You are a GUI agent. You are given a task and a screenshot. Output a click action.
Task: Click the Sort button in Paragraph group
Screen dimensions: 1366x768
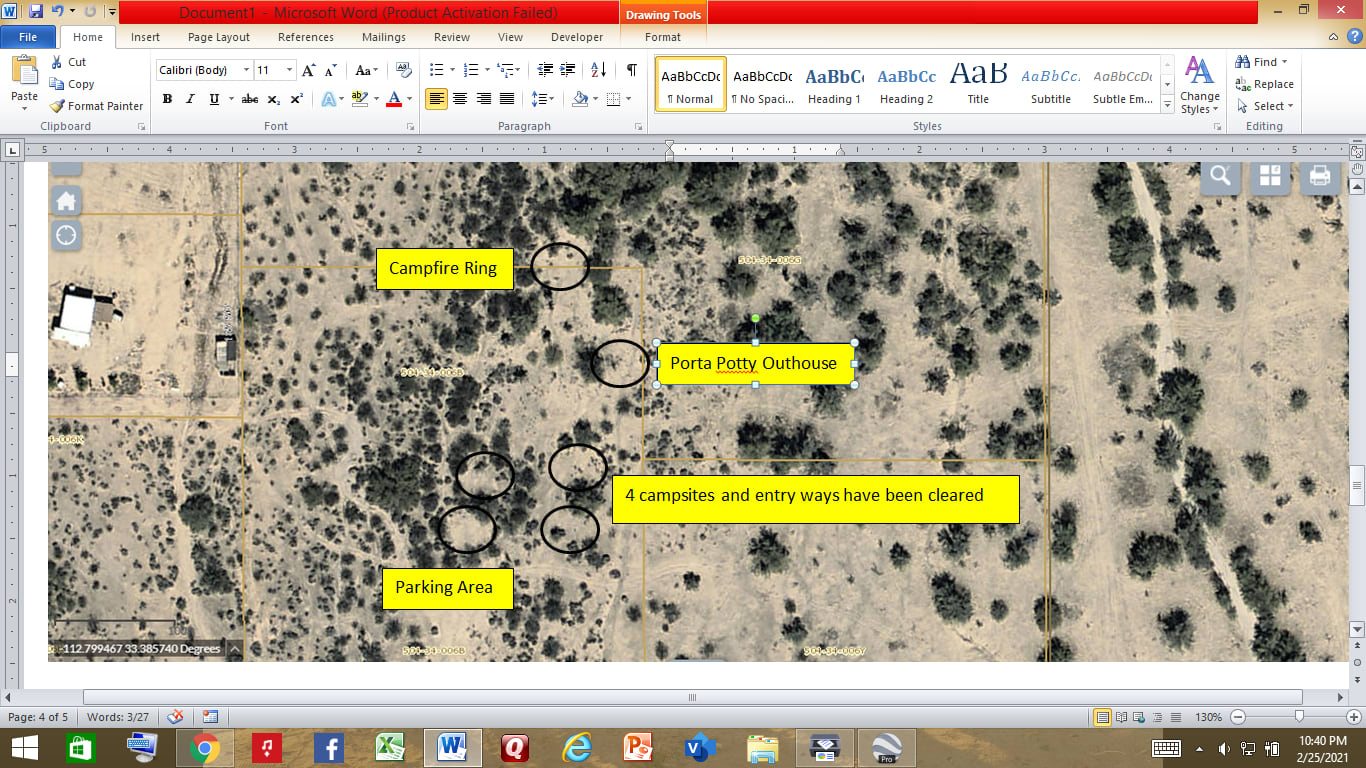pyautogui.click(x=598, y=70)
